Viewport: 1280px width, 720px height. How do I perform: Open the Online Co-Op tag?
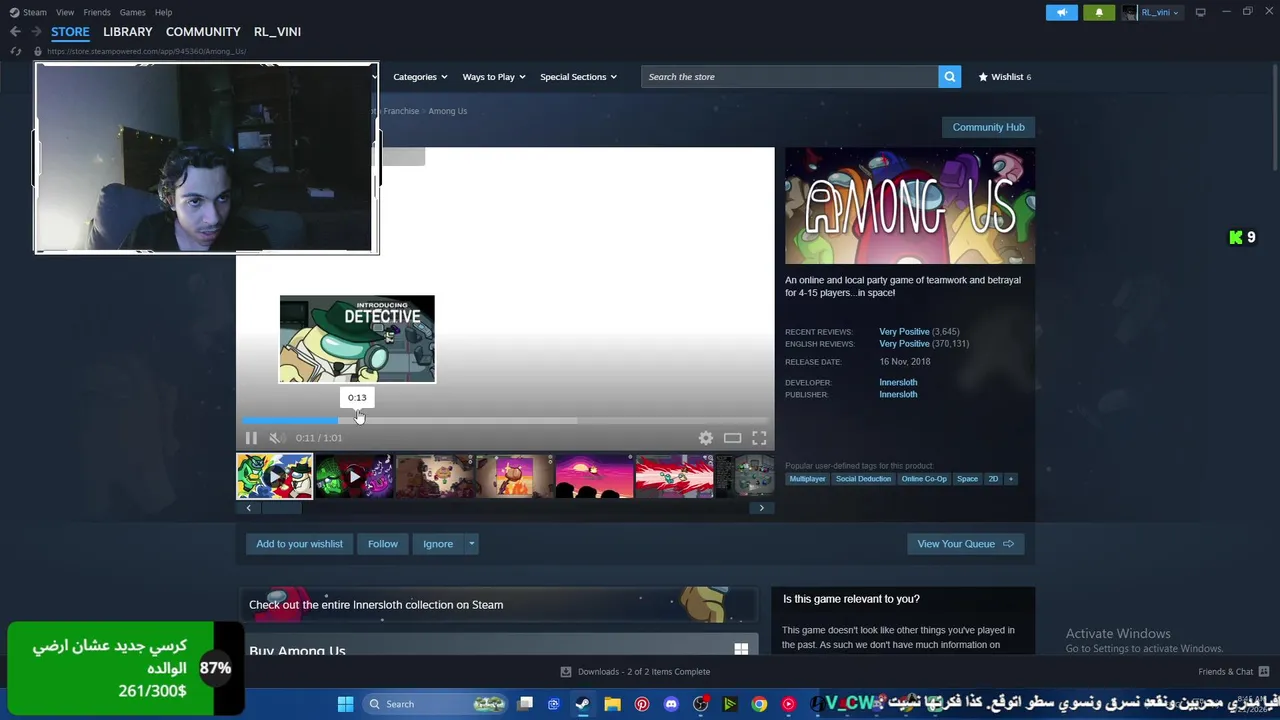click(x=924, y=479)
